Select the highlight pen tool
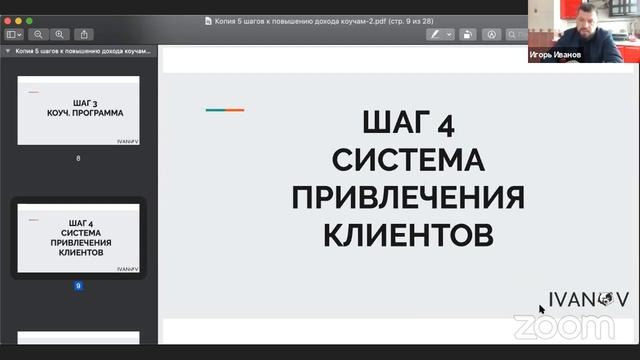The height and width of the screenshot is (360, 640). 435,35
